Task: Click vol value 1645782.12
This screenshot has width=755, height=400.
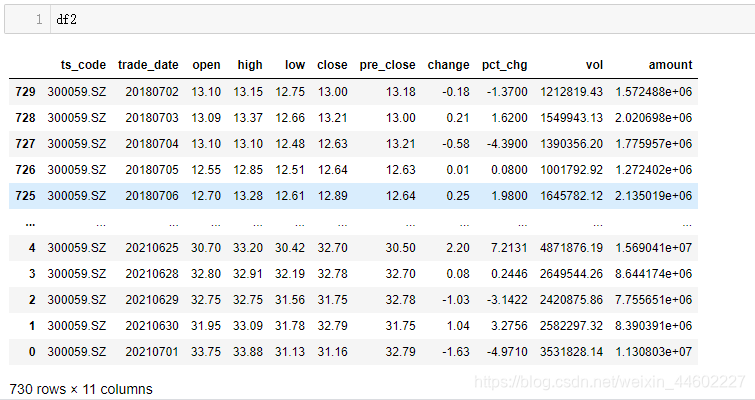Action: pos(571,195)
